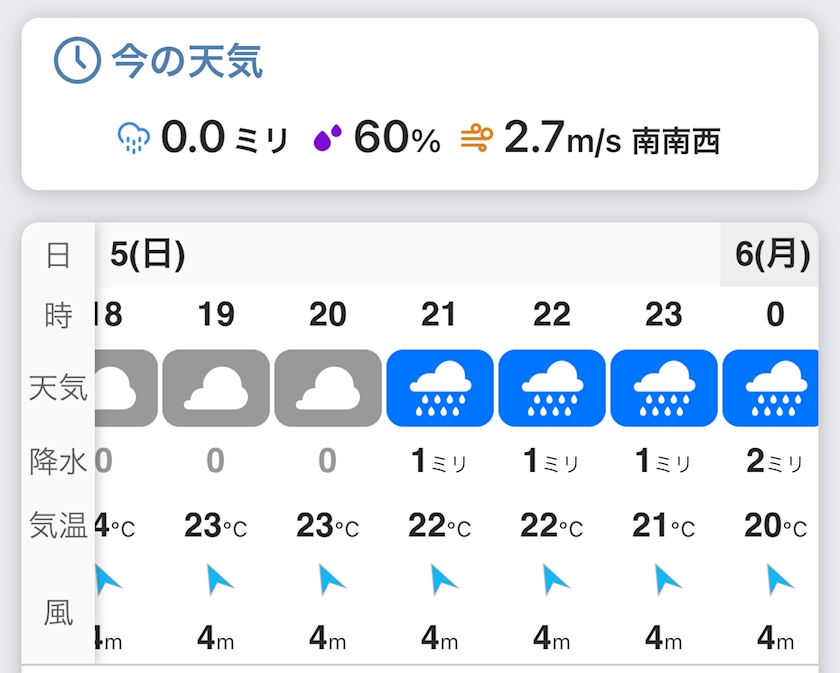This screenshot has width=840, height=673.
Task: Select the rain icon for 22時
Action: tap(552, 388)
